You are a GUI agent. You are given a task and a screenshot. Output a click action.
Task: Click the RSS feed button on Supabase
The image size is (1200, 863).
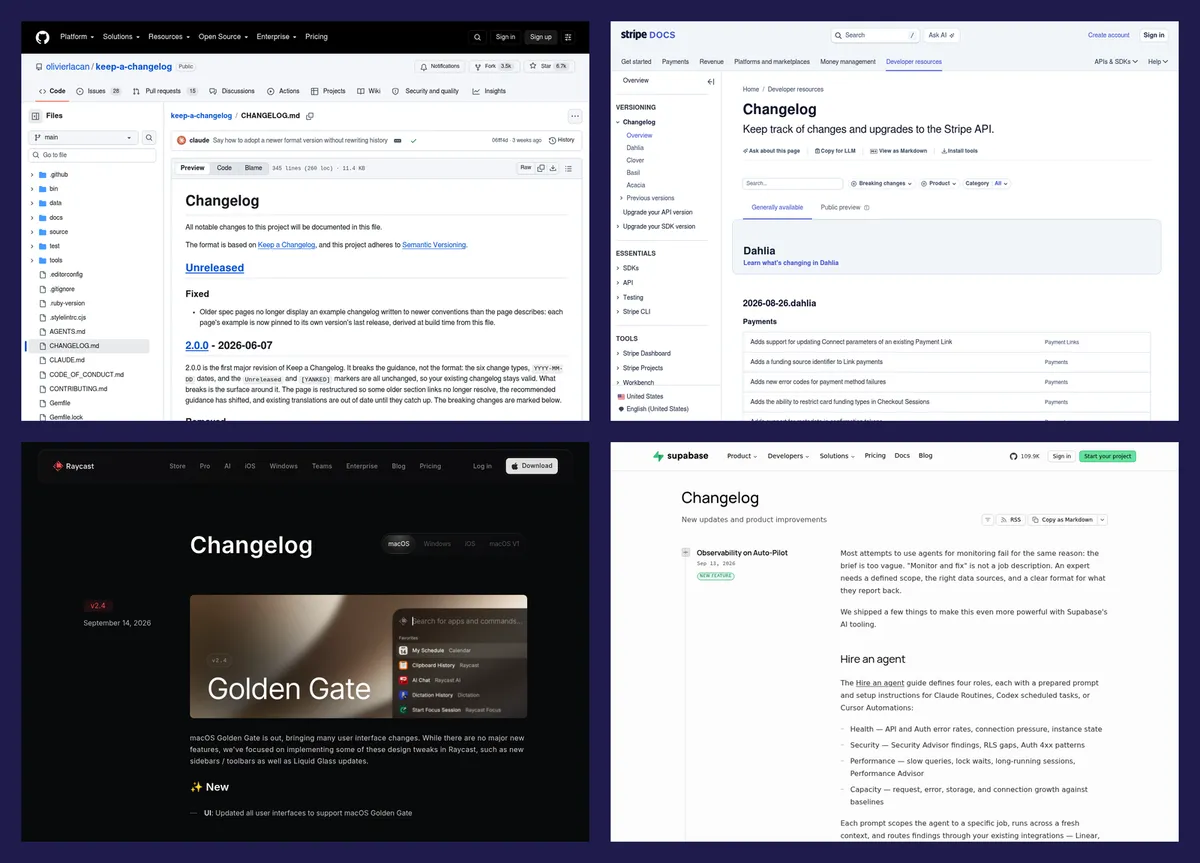click(1011, 520)
